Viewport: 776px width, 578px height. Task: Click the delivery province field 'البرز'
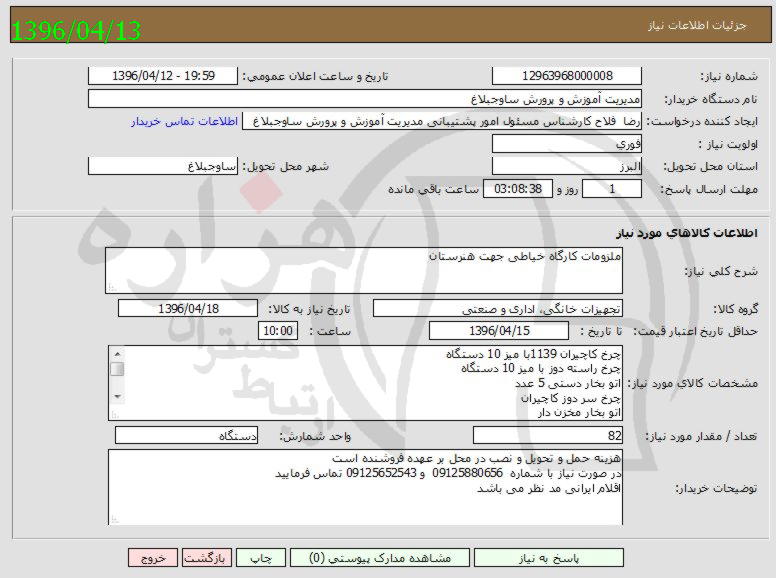coord(567,166)
